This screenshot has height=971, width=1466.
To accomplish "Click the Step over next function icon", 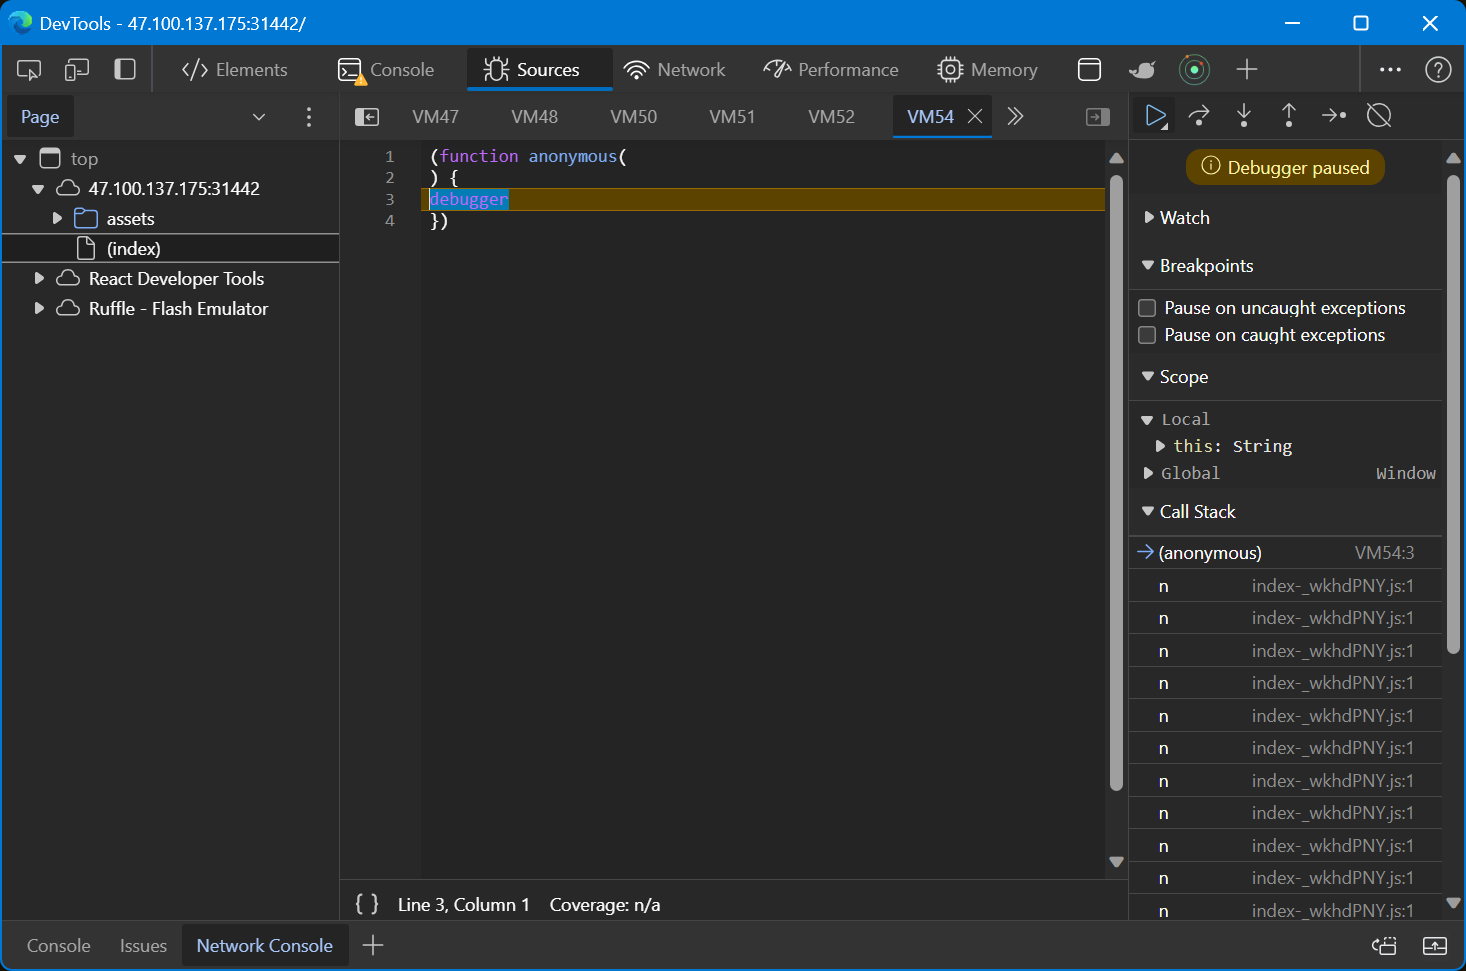I will 1199,116.
